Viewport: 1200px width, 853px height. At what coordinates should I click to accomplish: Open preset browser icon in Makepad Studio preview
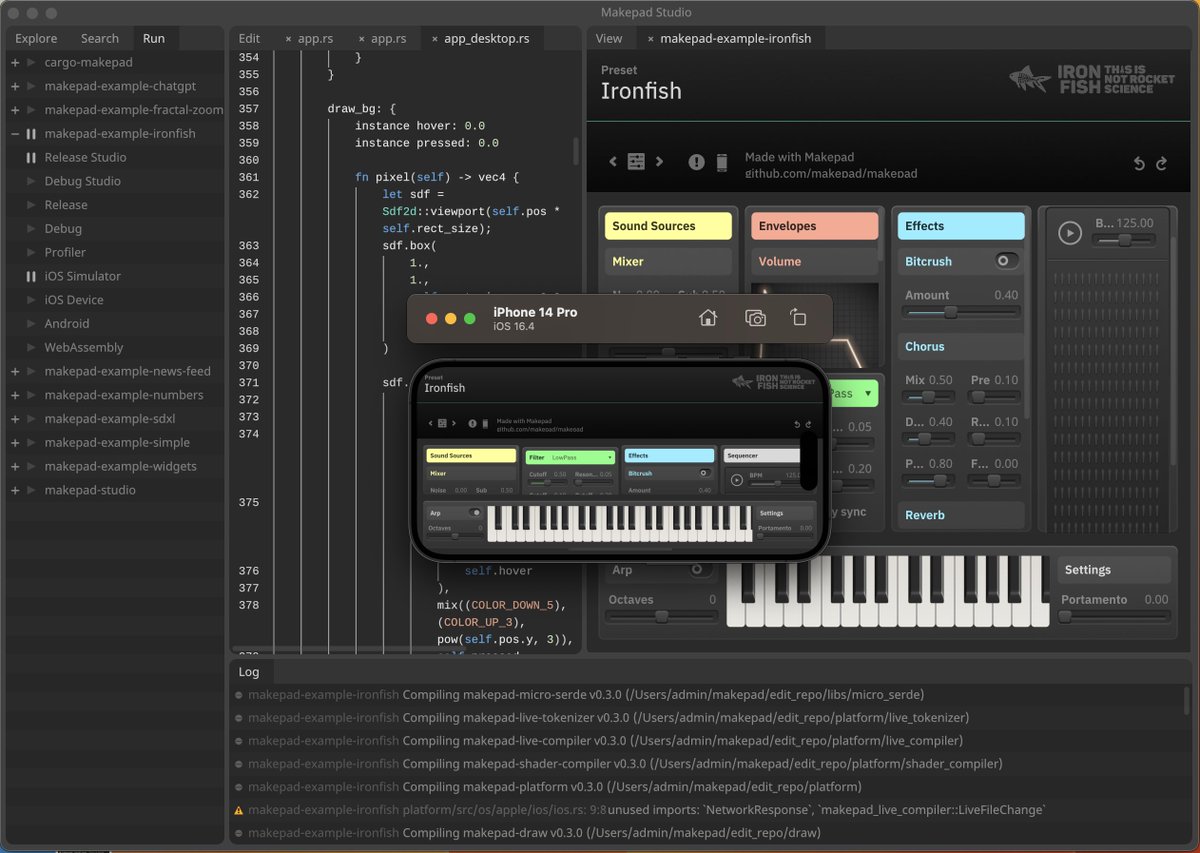click(x=636, y=162)
